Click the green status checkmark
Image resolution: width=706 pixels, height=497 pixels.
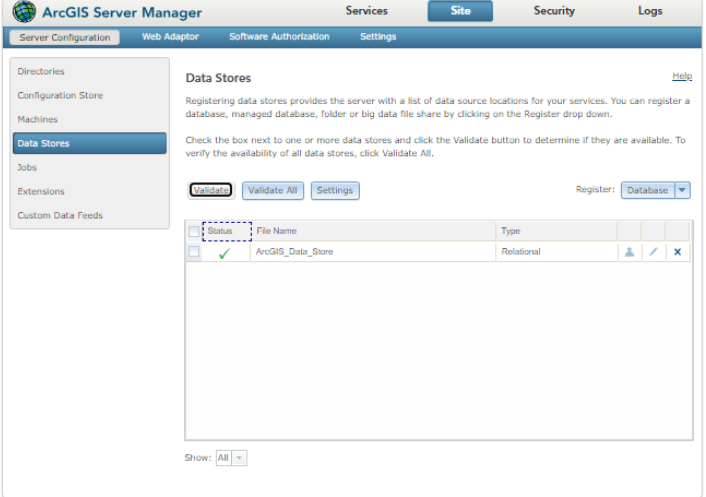pyautogui.click(x=224, y=253)
